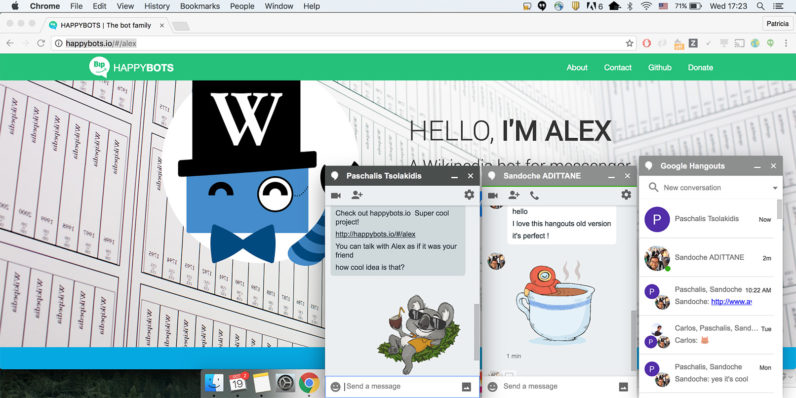The width and height of the screenshot is (796, 398).
Task: Open the Chrome menu with three dots
Action: [x=786, y=43]
